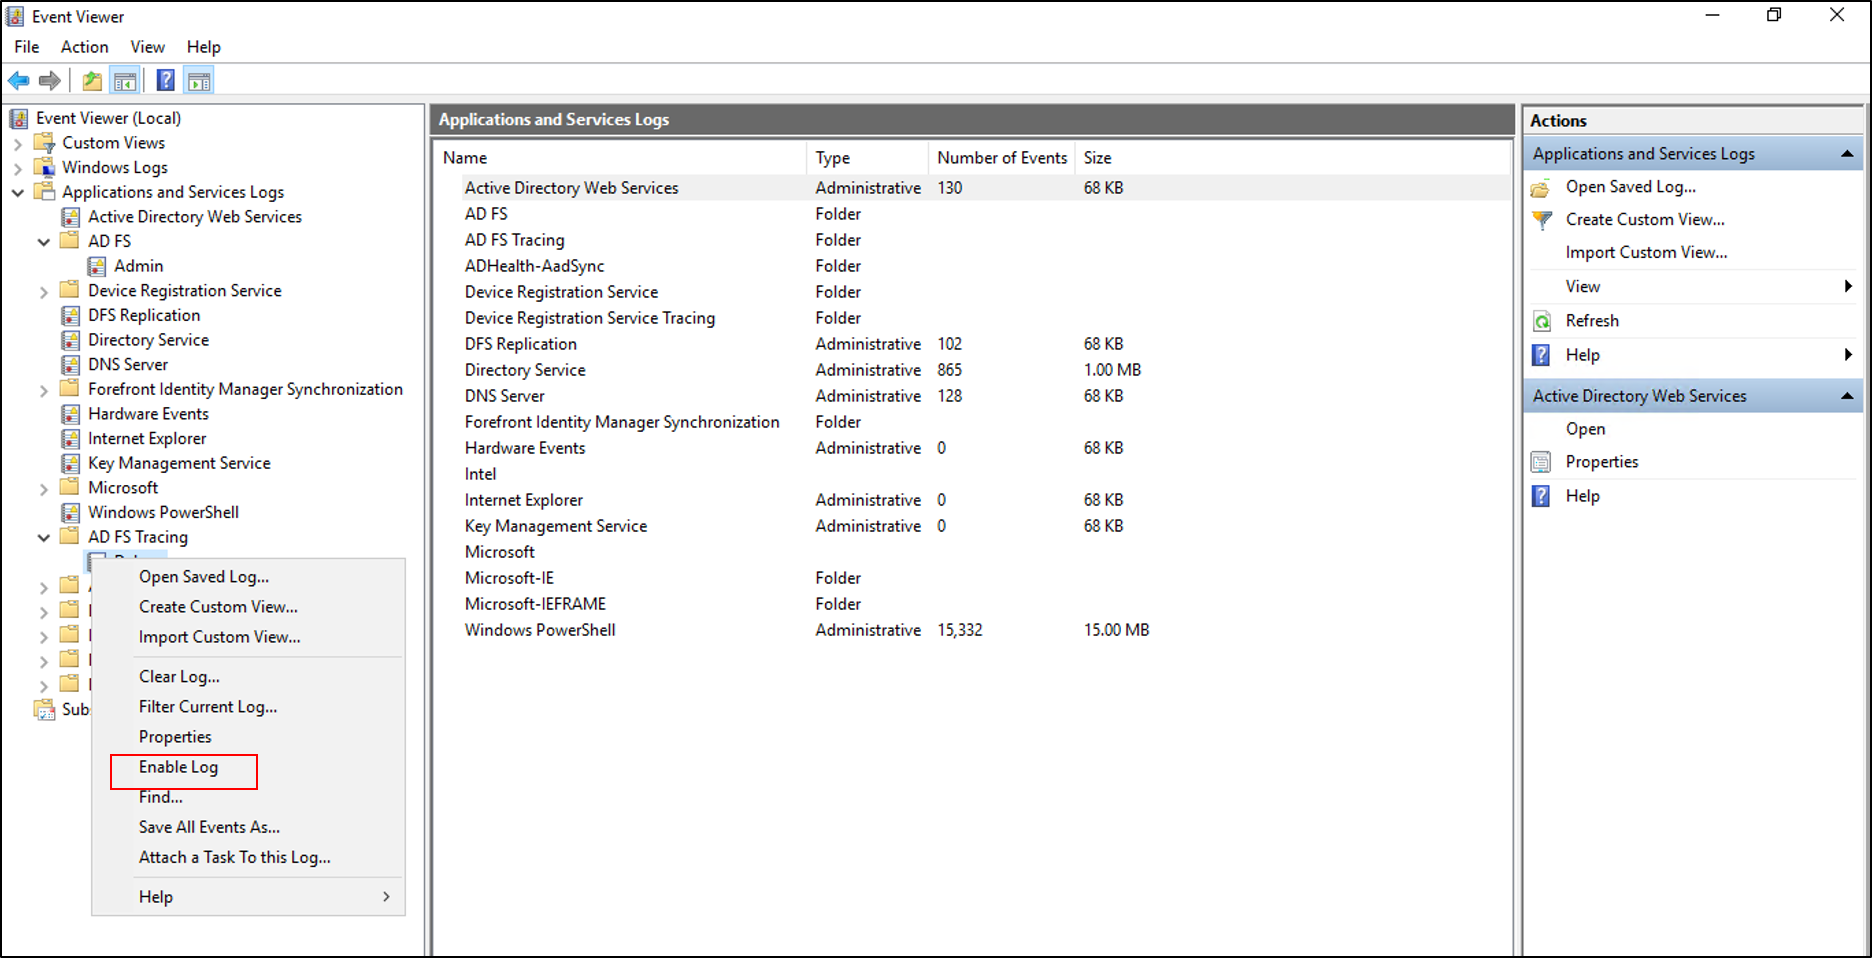Expand the Custom Views tree node
This screenshot has height=958, width=1872.
(x=19, y=143)
